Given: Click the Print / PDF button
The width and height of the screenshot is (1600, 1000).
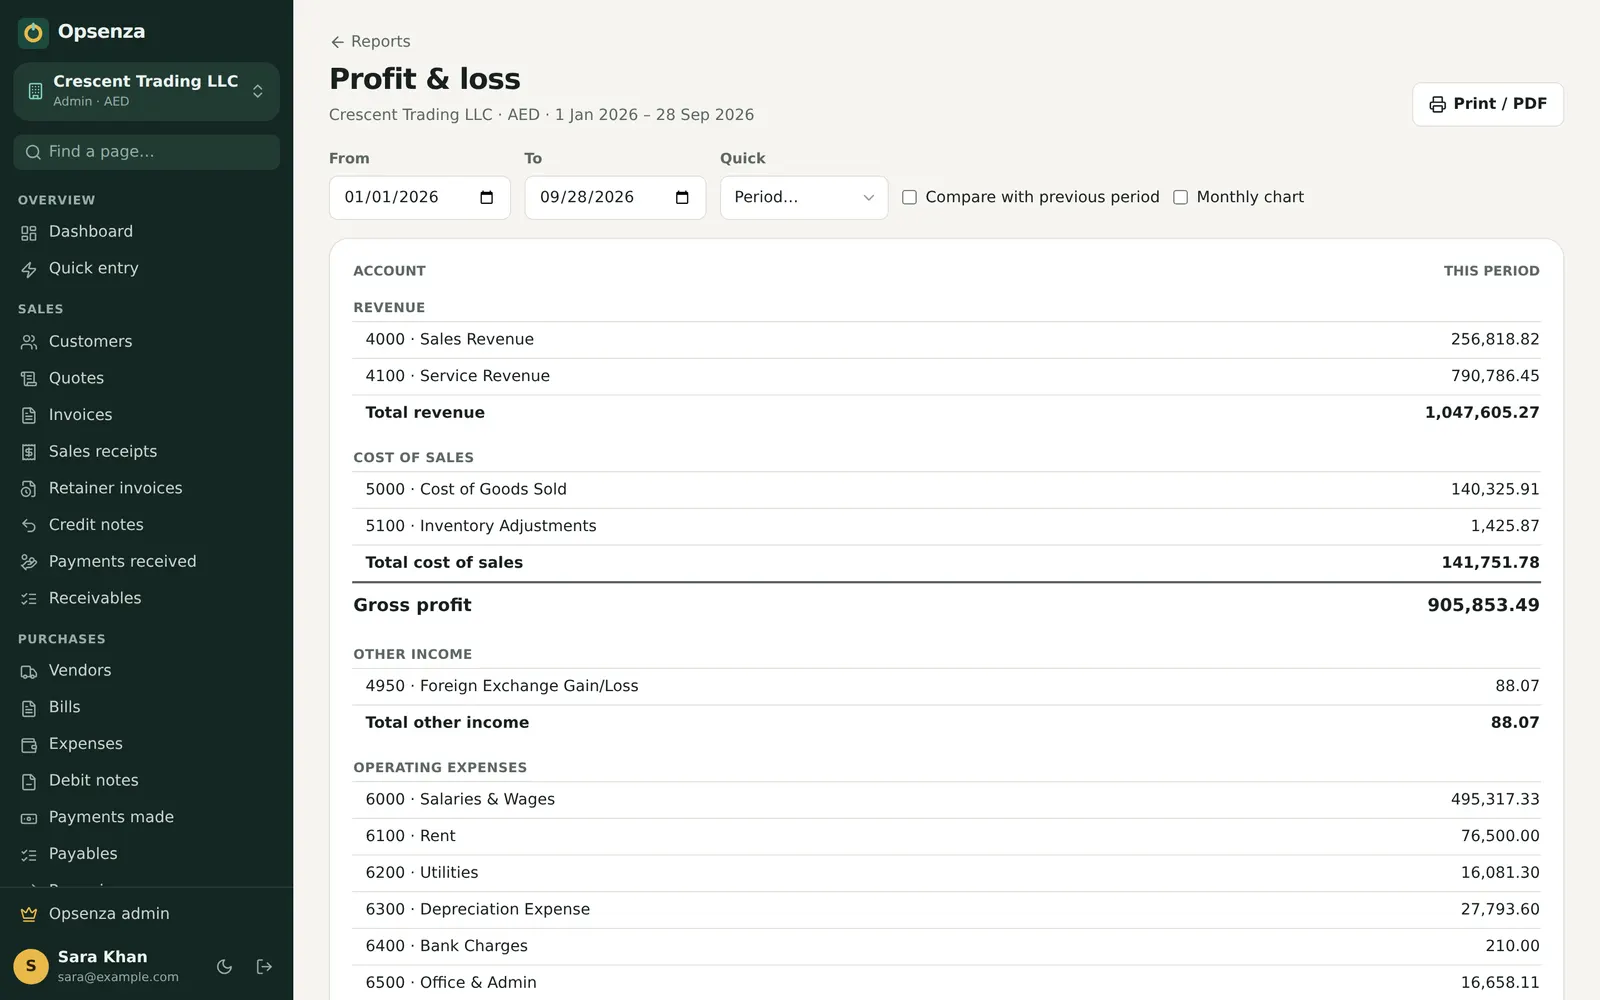Looking at the screenshot, I should coord(1488,104).
